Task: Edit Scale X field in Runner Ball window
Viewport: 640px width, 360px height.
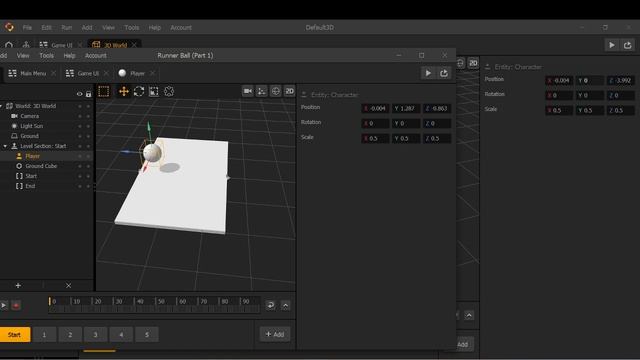Action: click(x=375, y=138)
